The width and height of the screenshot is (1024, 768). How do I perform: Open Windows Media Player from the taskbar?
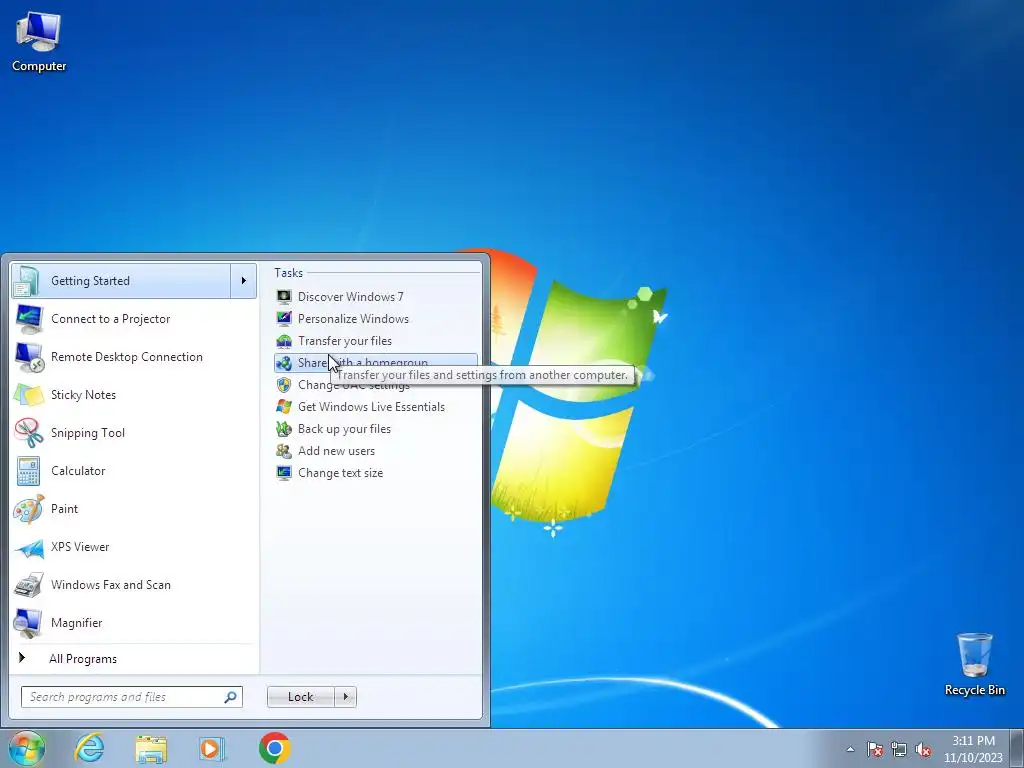coord(212,748)
